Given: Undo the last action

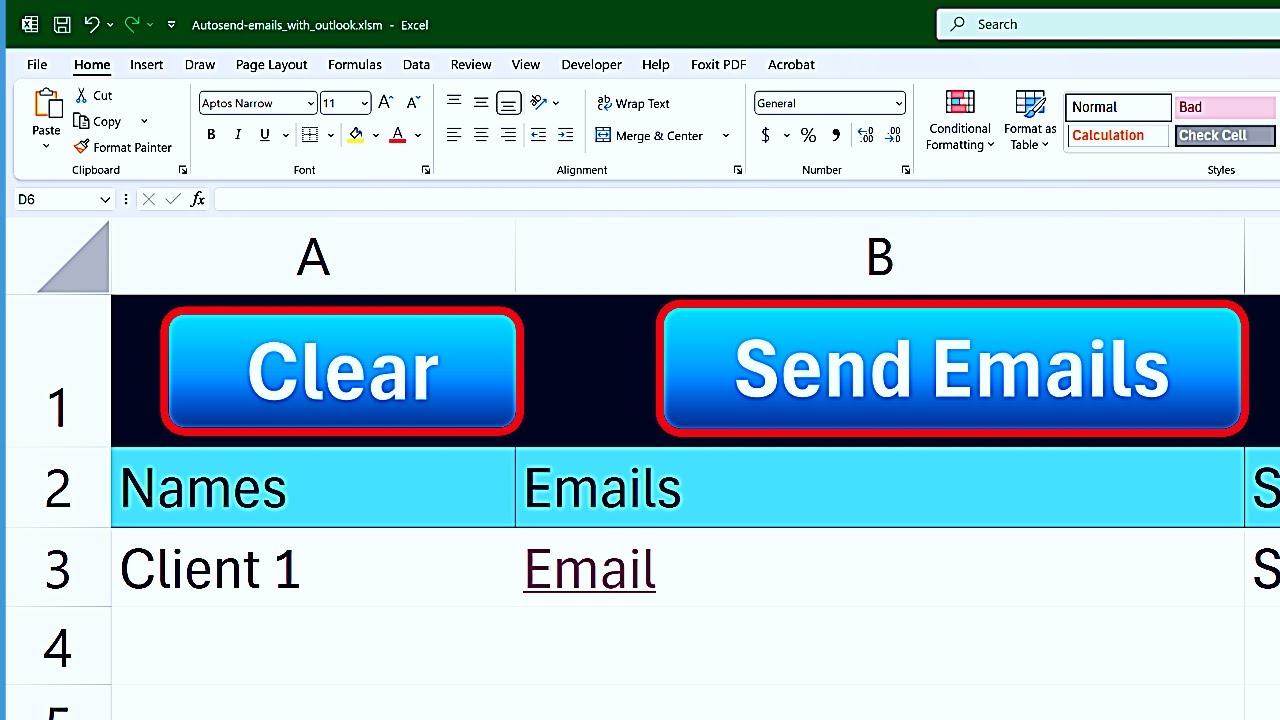Looking at the screenshot, I should (92, 25).
